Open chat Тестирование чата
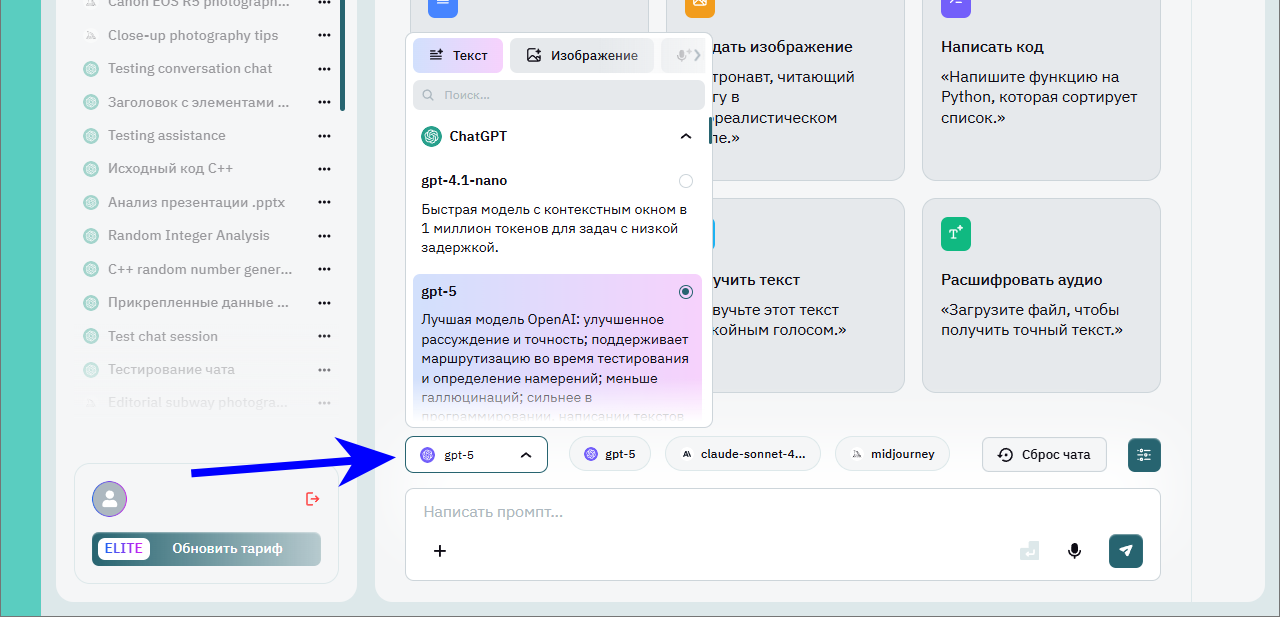Image resolution: width=1280 pixels, height=617 pixels. tap(171, 370)
